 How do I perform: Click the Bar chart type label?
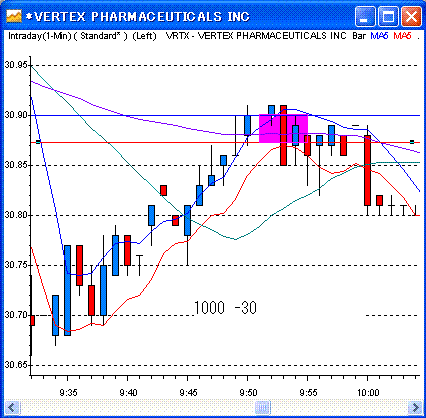click(359, 36)
